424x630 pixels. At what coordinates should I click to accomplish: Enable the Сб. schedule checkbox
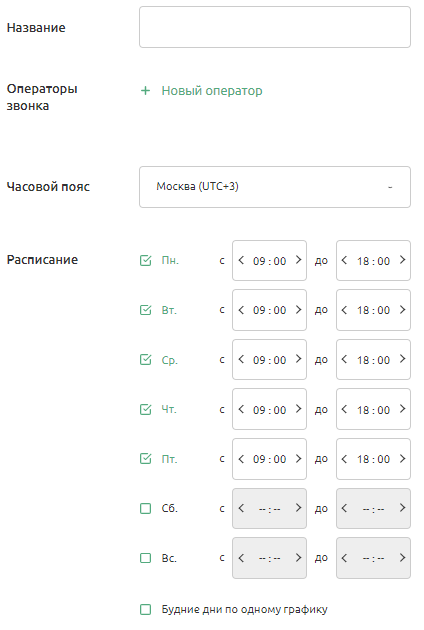(x=145, y=509)
